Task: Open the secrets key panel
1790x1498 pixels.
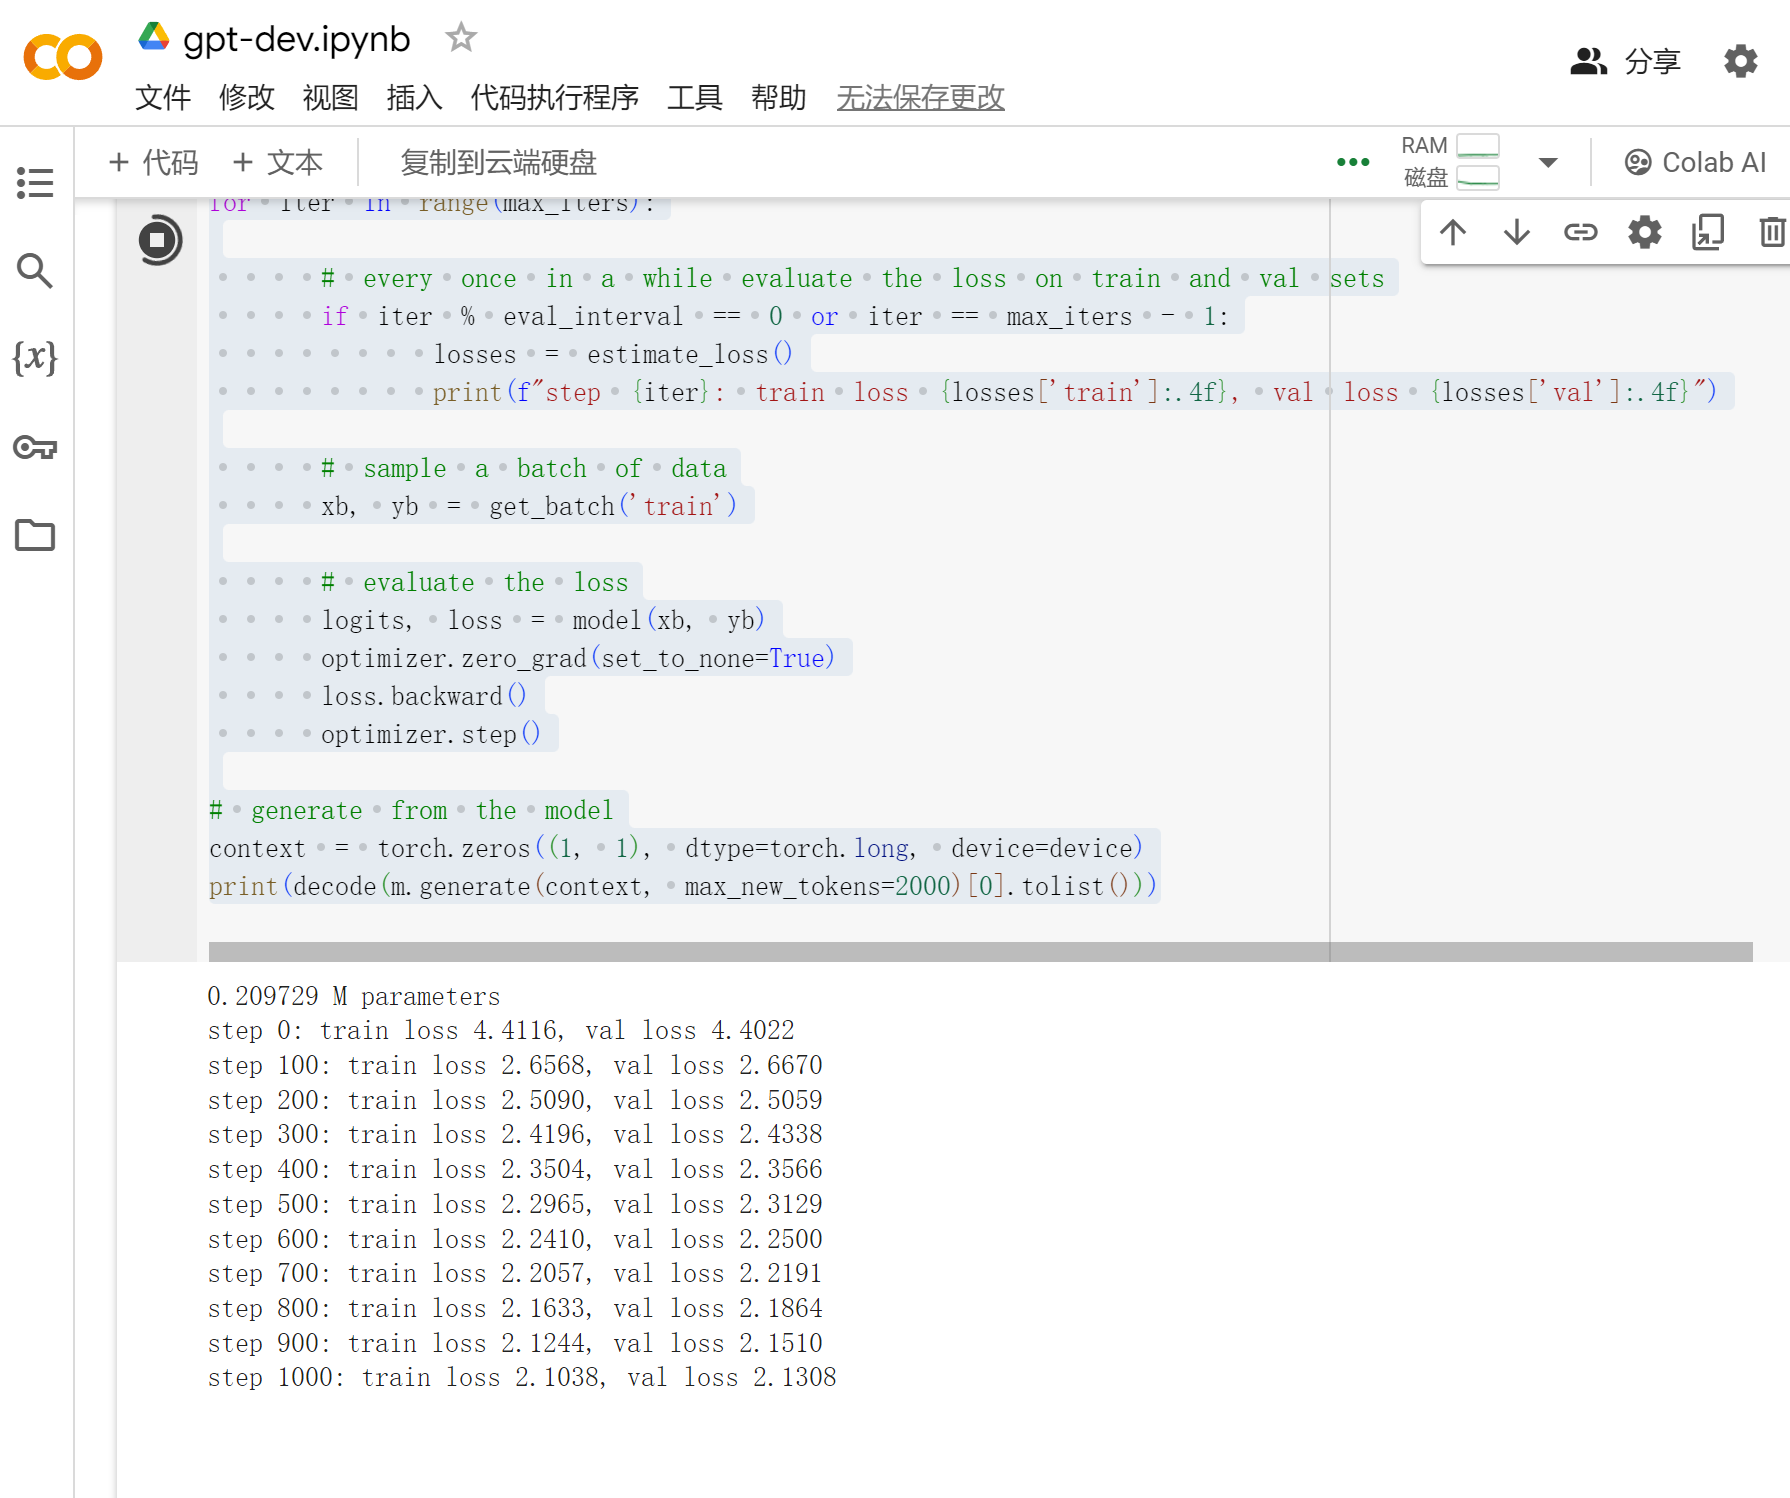Action: pos(35,446)
